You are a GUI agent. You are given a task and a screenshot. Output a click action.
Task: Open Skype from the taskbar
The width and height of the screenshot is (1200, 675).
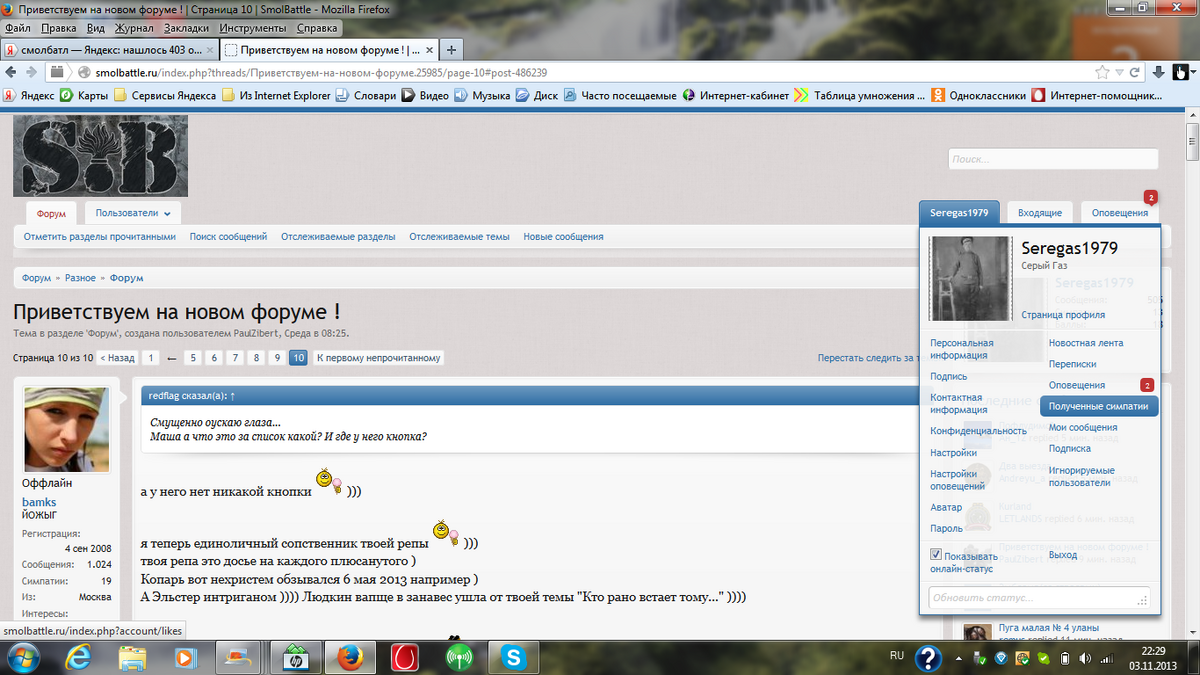click(514, 657)
